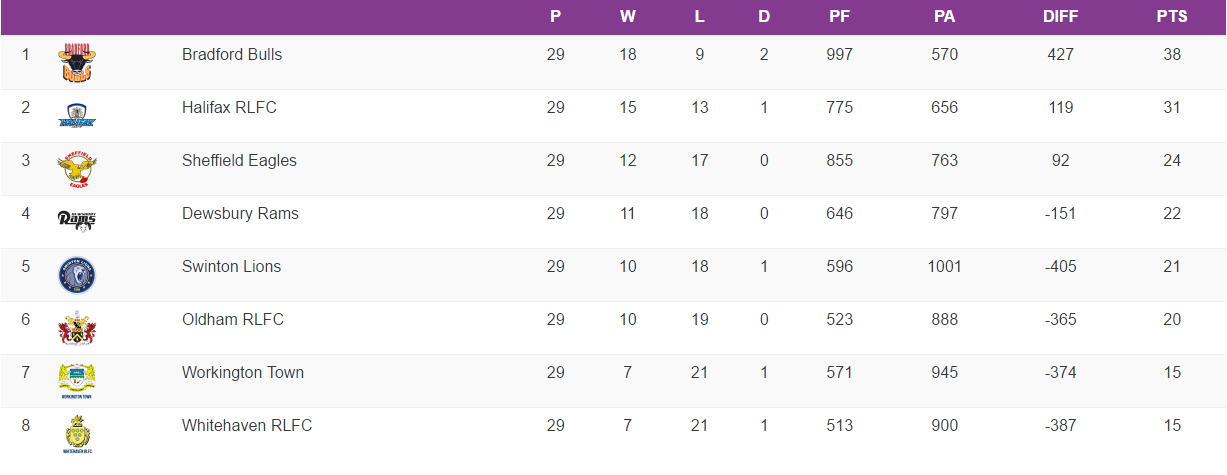
Task: Select the Sheffield Eagles logo
Action: point(77,168)
